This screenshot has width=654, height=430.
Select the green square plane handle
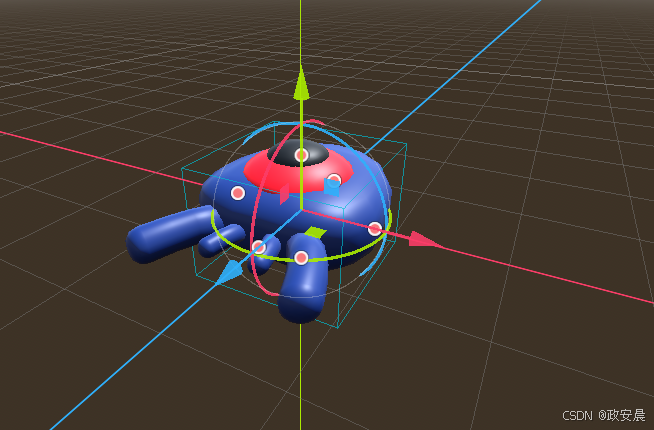pos(315,233)
